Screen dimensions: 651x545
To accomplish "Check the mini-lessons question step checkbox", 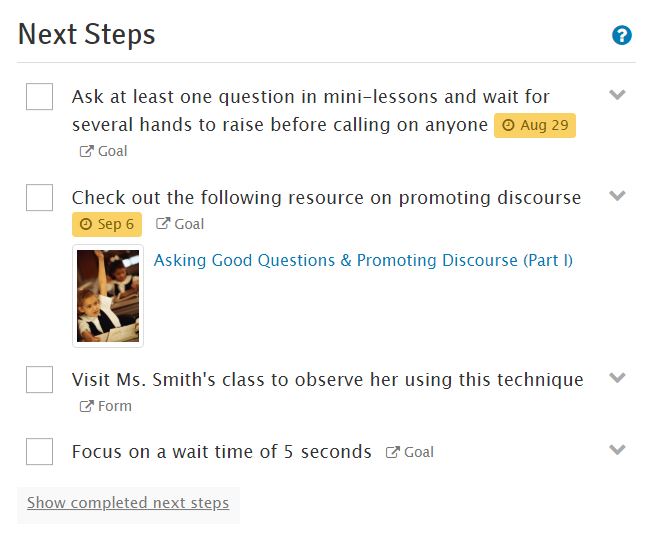I will (39, 96).
